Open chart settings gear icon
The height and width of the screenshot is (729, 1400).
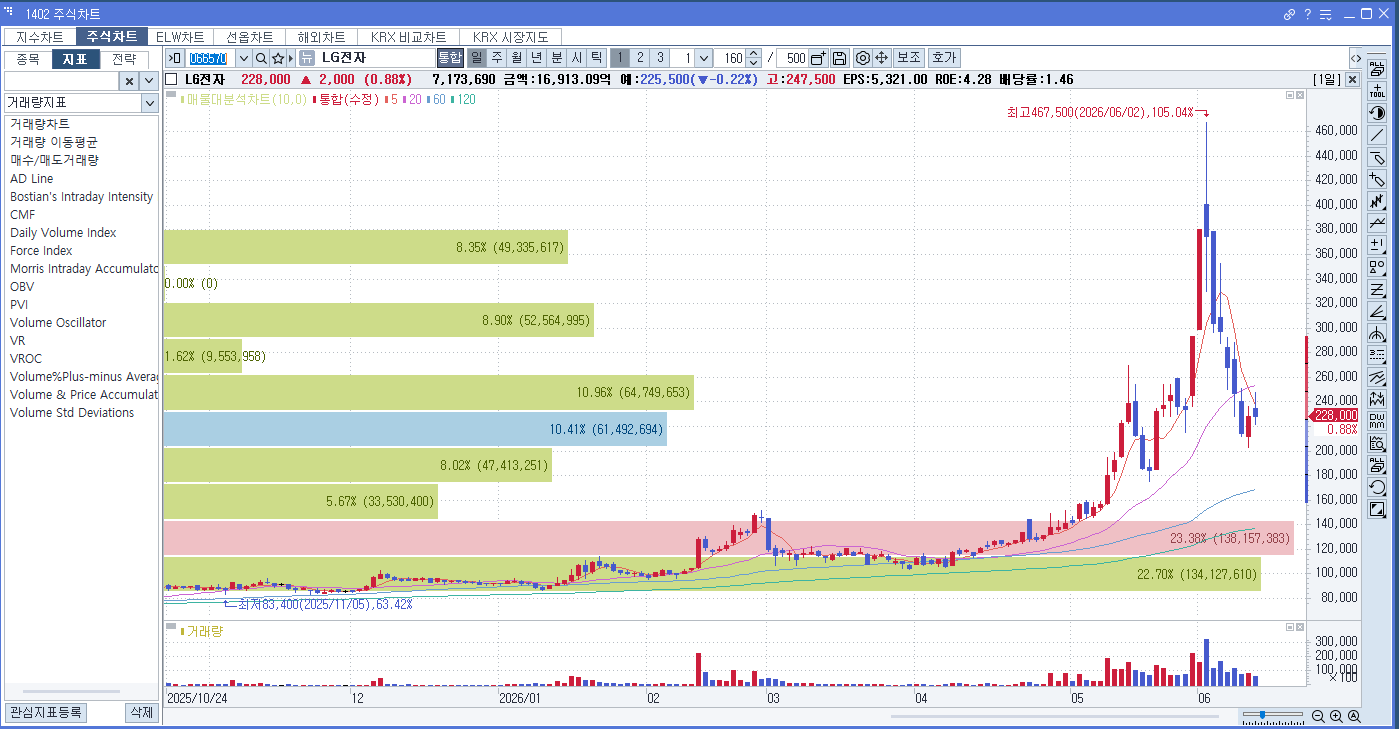point(863,58)
